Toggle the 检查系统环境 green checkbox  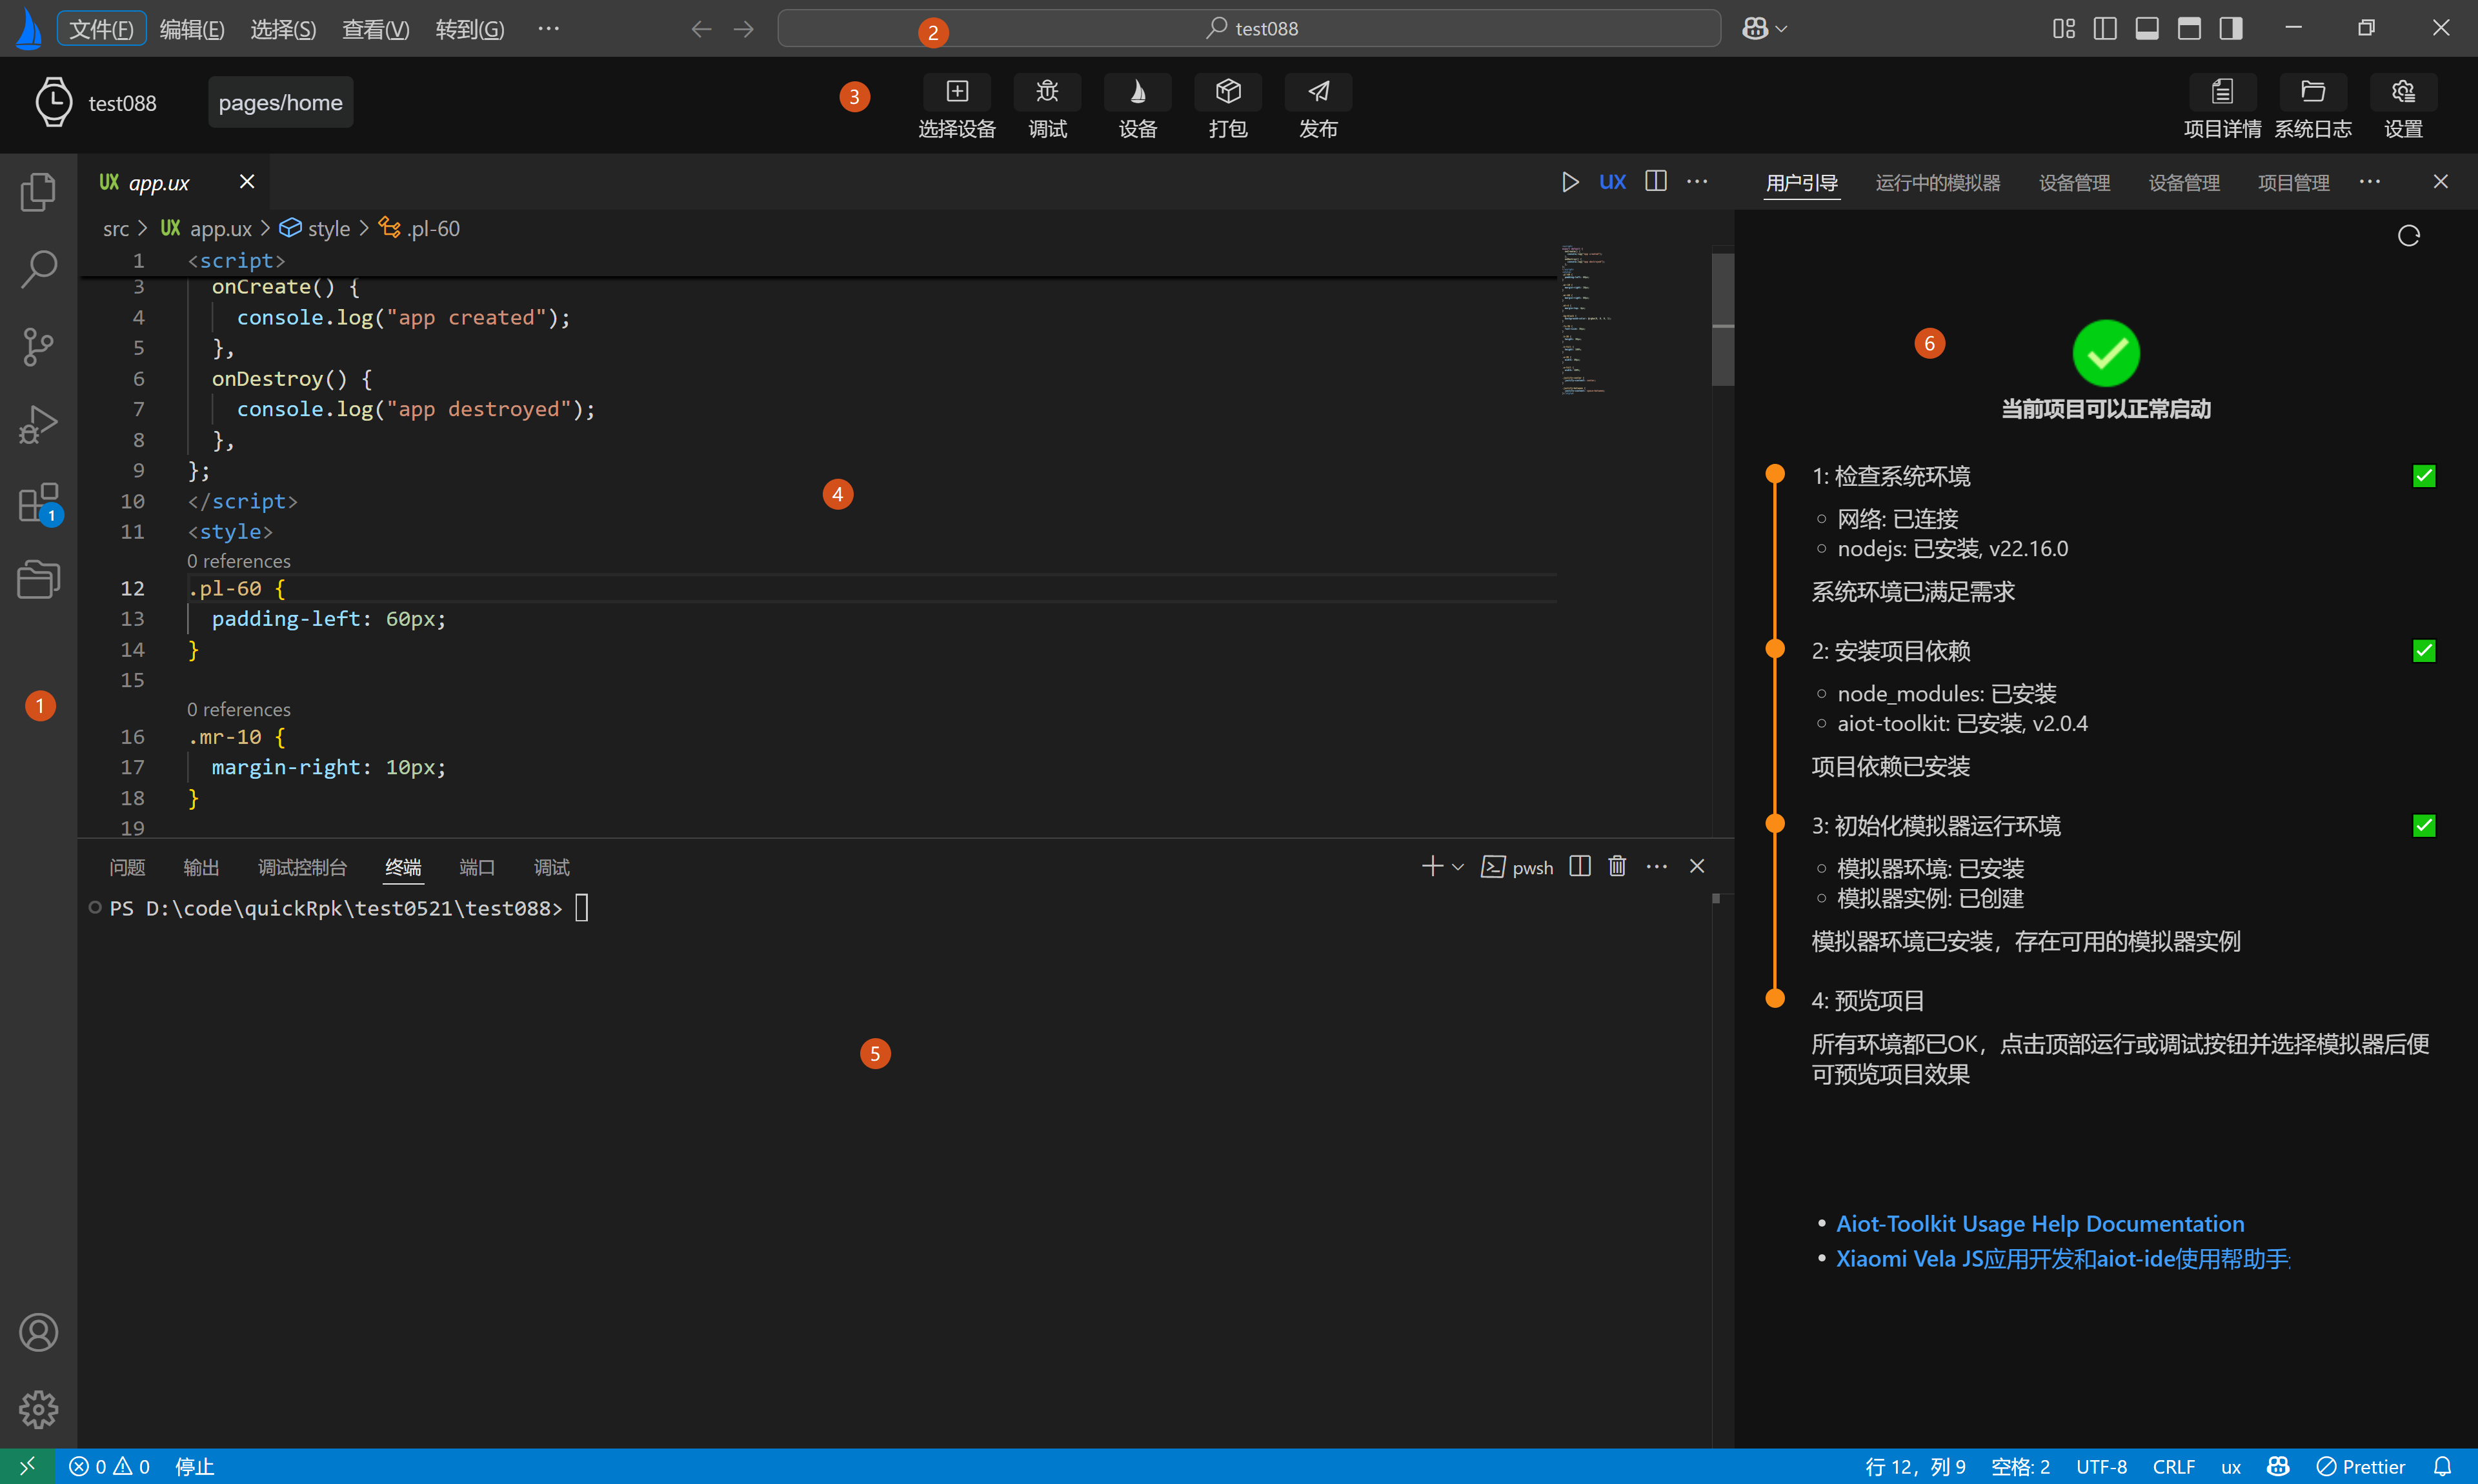[x=2423, y=476]
